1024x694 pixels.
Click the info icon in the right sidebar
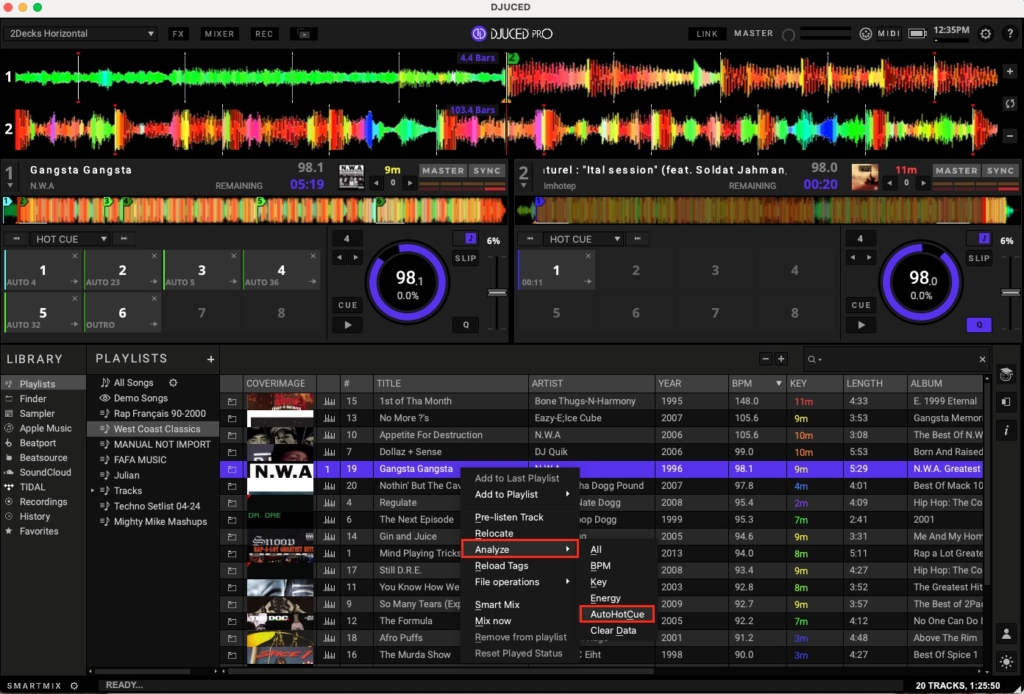tap(1006, 430)
